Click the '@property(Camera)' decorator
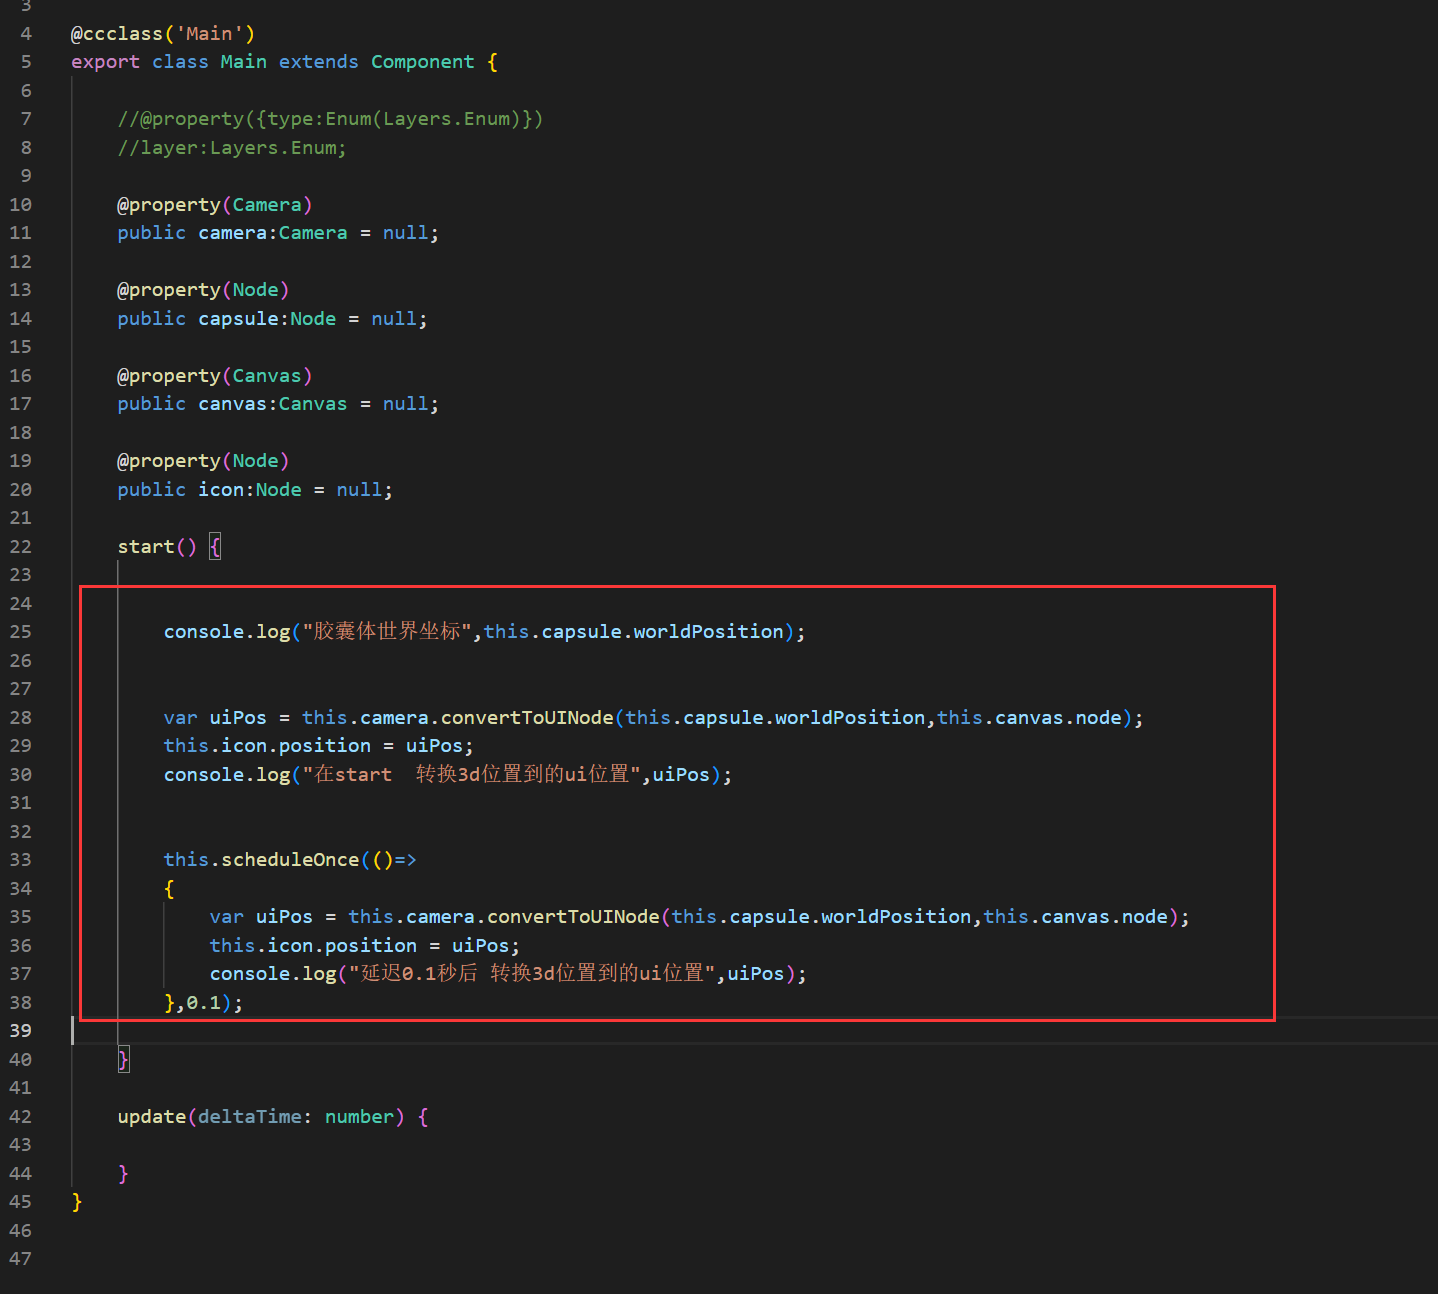This screenshot has height=1294, width=1438. pyautogui.click(x=215, y=205)
